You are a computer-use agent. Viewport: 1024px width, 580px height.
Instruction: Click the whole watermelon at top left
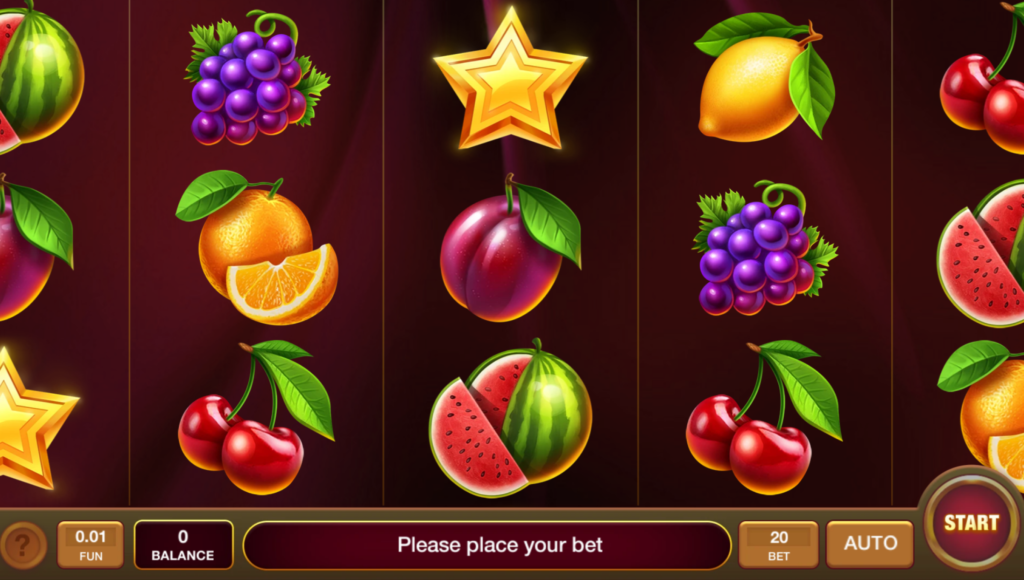click(38, 77)
